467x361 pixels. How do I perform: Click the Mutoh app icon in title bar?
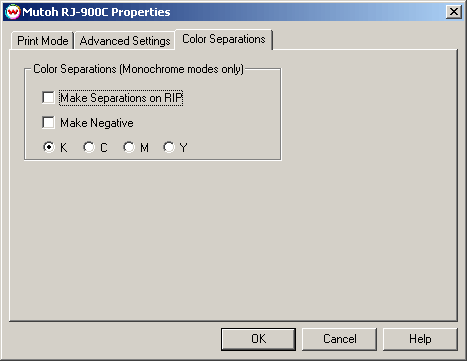coord(13,12)
